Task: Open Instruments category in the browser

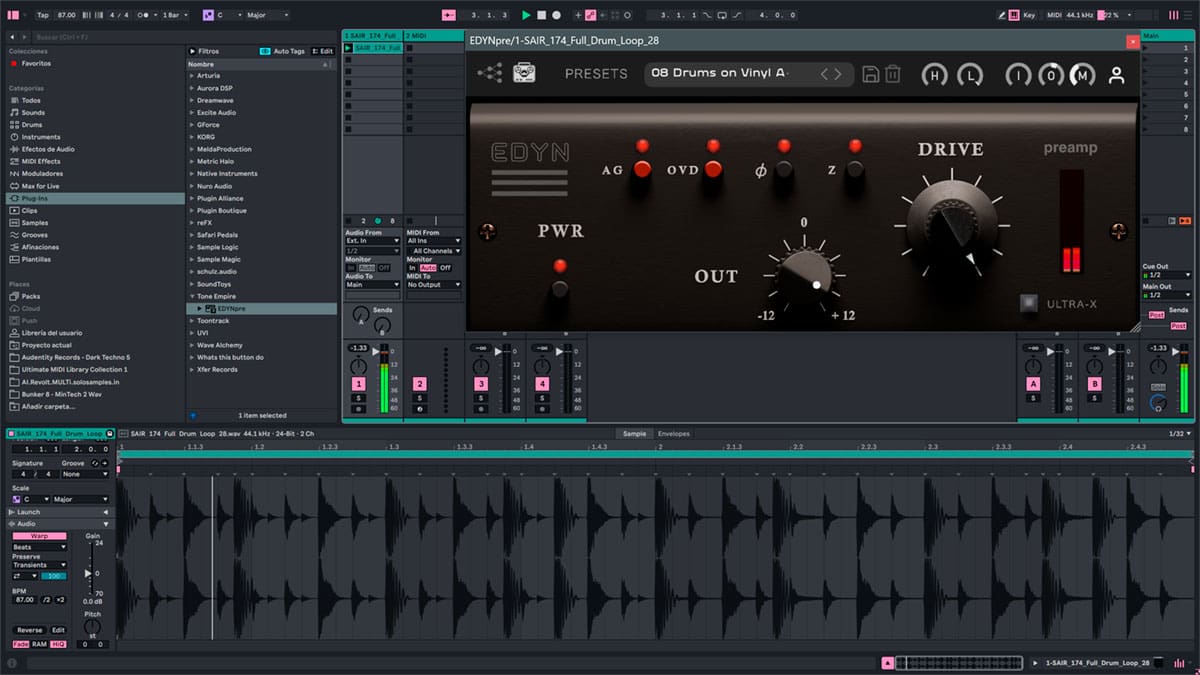Action: [41, 137]
